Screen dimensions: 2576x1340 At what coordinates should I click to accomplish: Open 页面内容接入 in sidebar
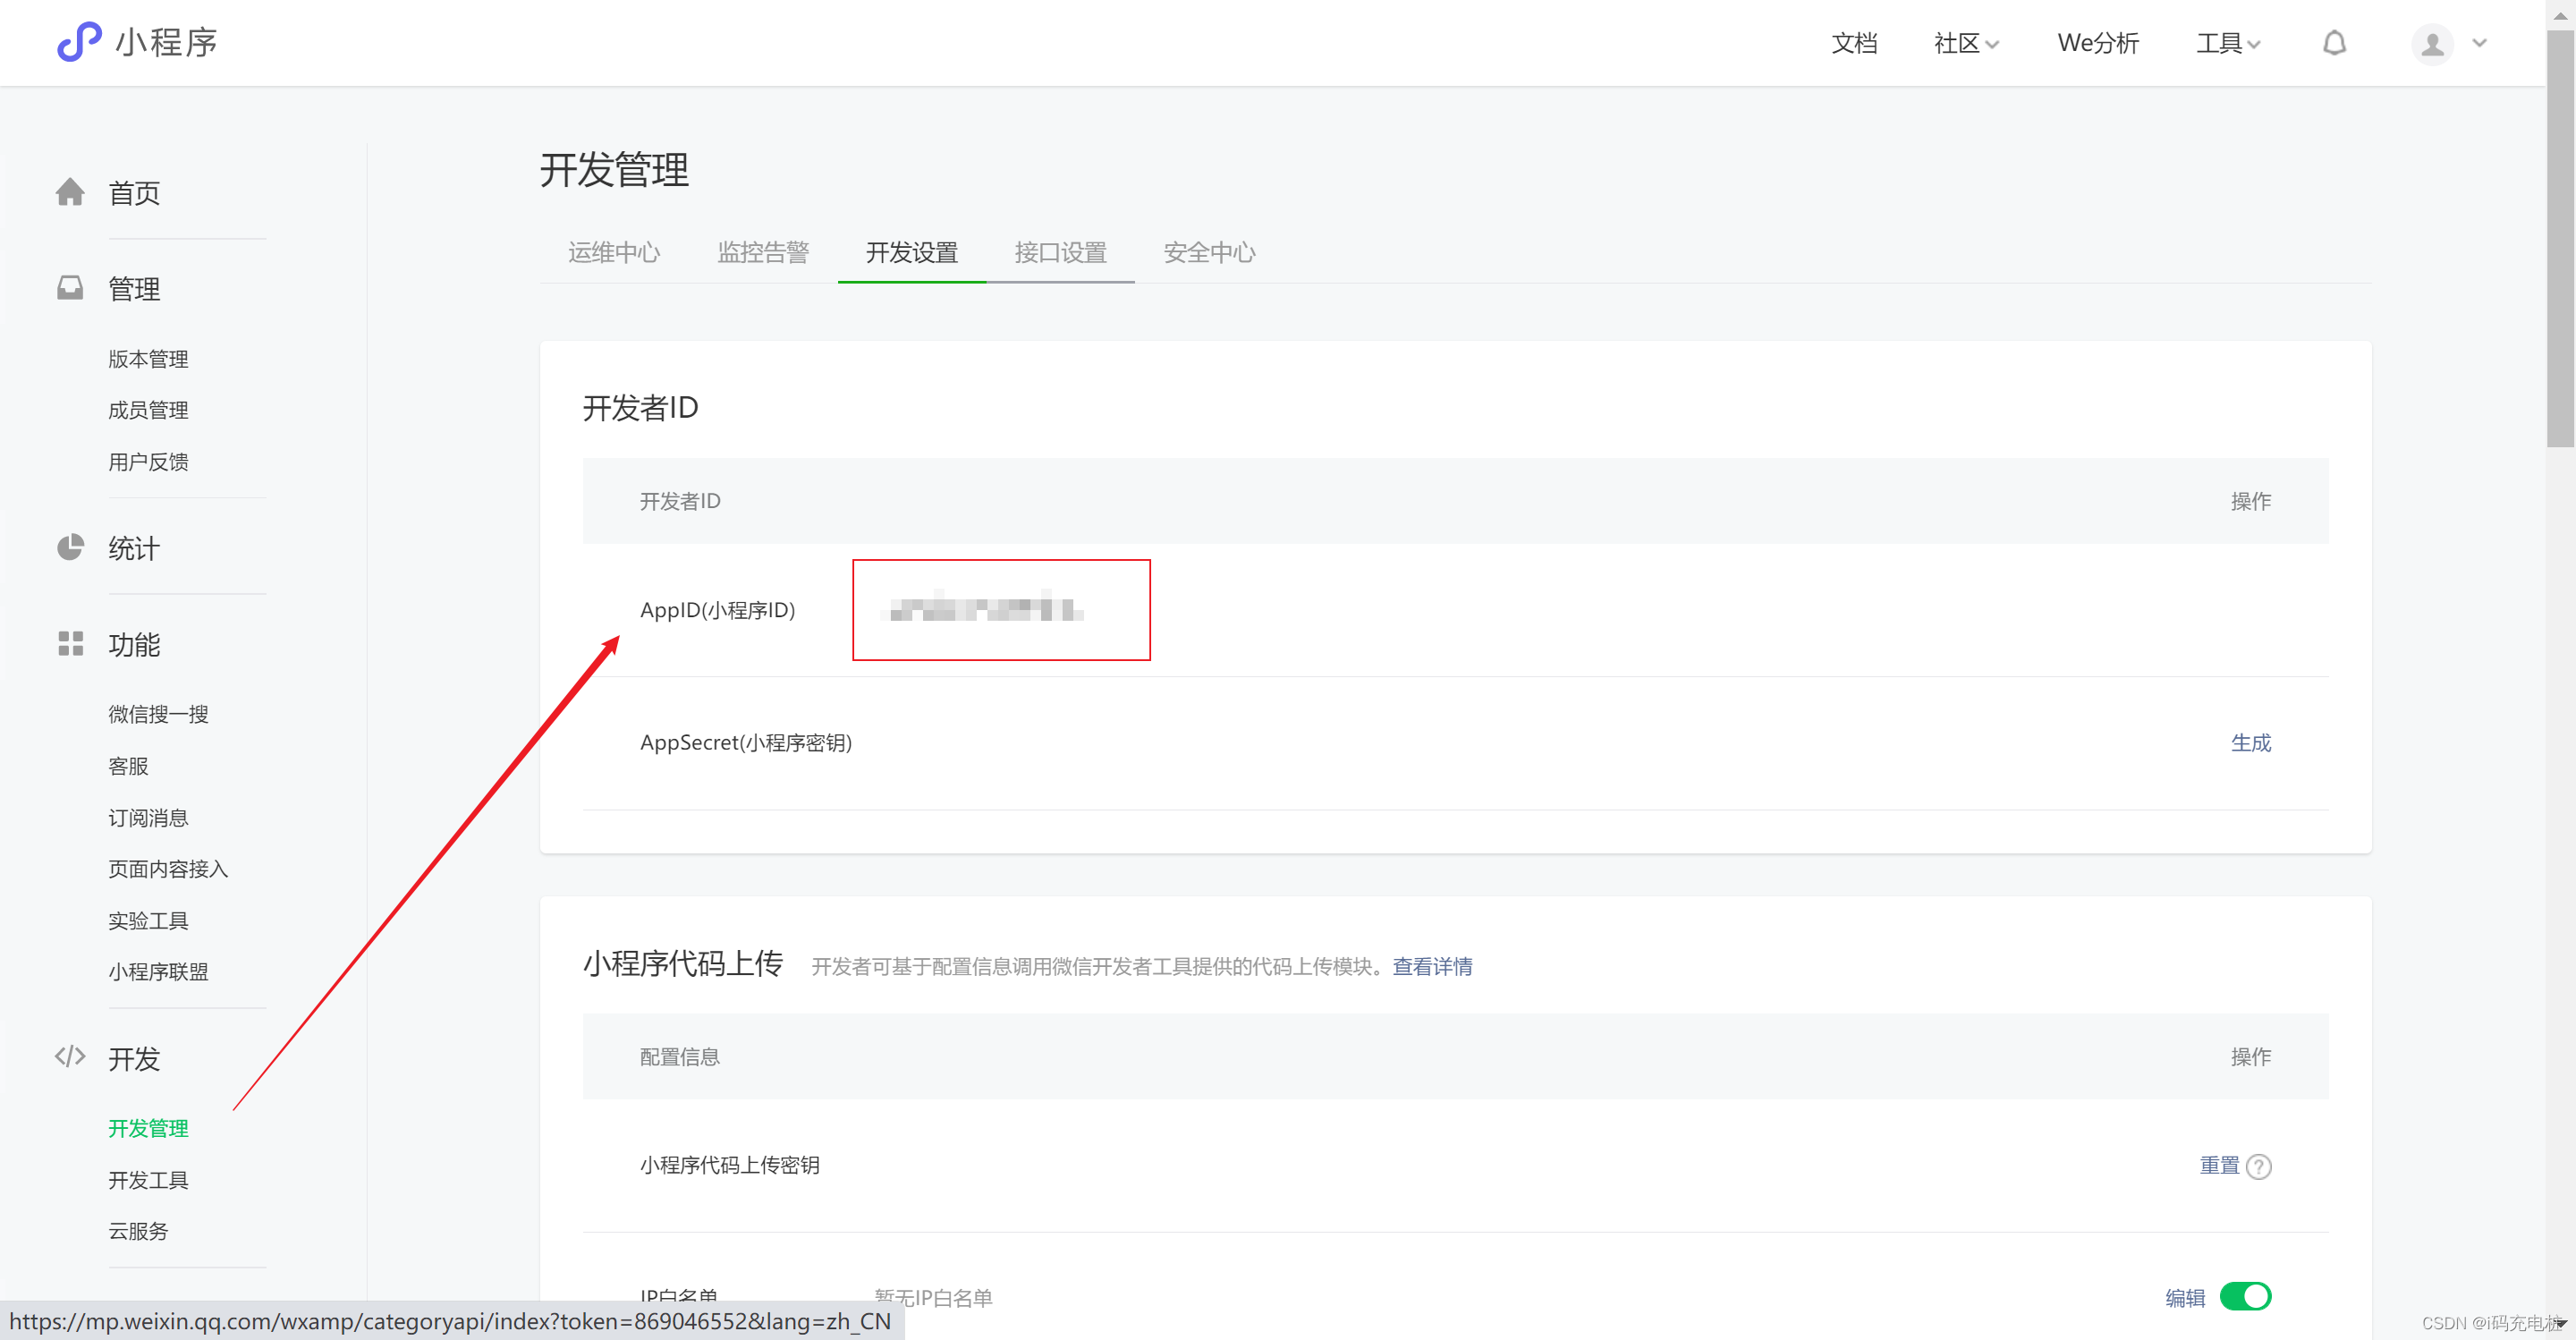point(168,869)
